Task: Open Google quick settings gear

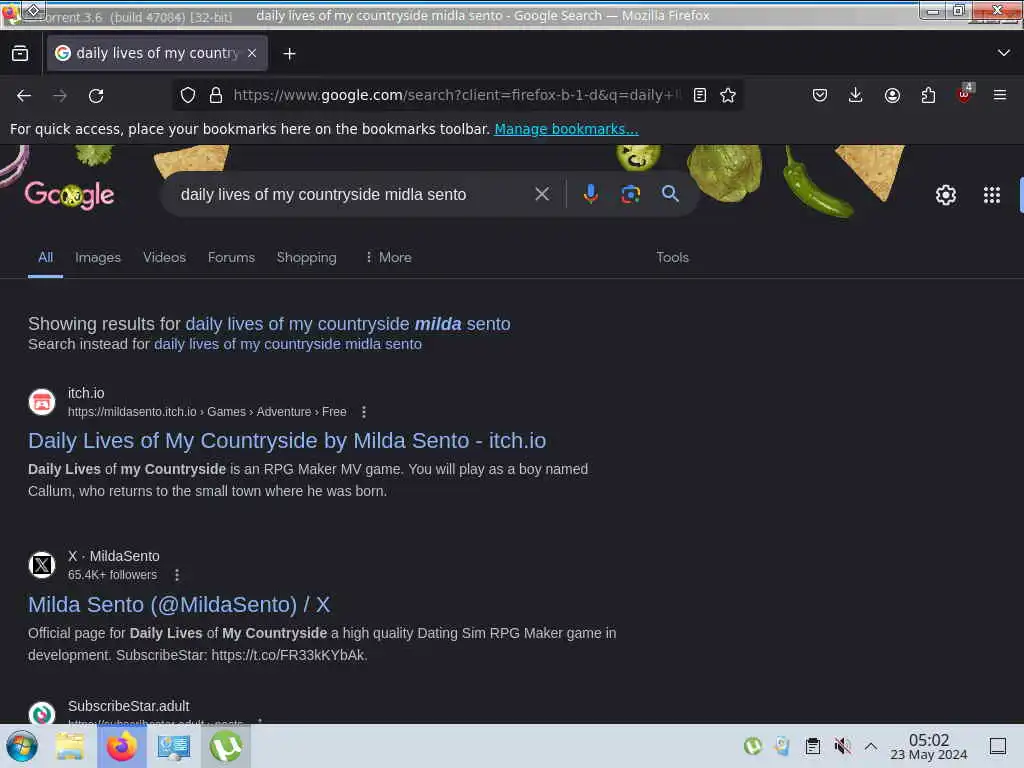Action: [946, 195]
